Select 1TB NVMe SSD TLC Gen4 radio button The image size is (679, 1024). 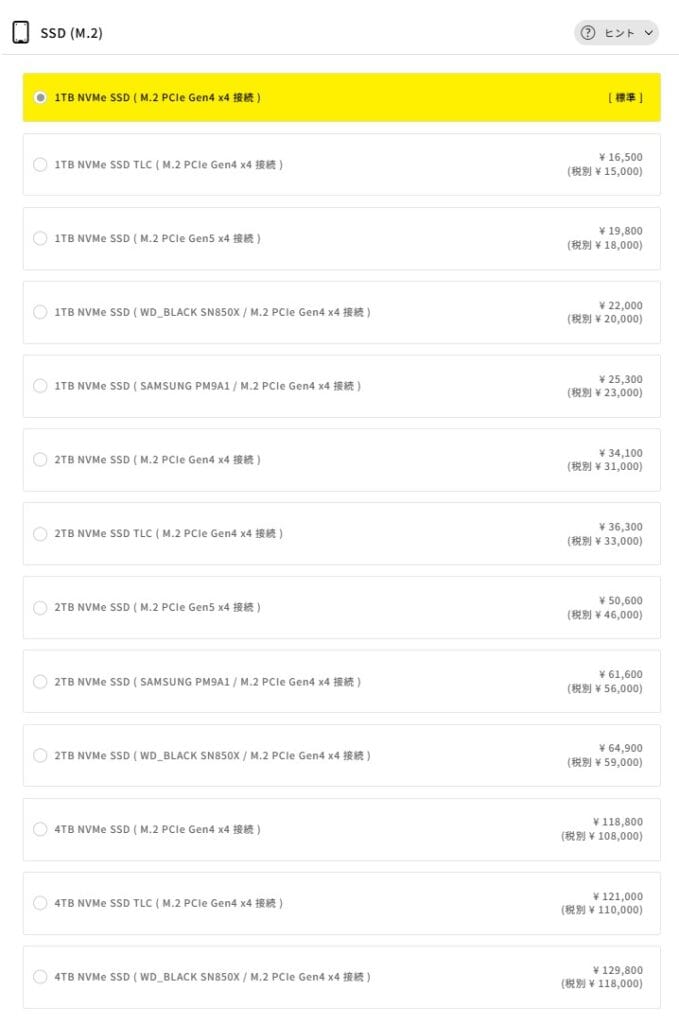click(x=40, y=165)
